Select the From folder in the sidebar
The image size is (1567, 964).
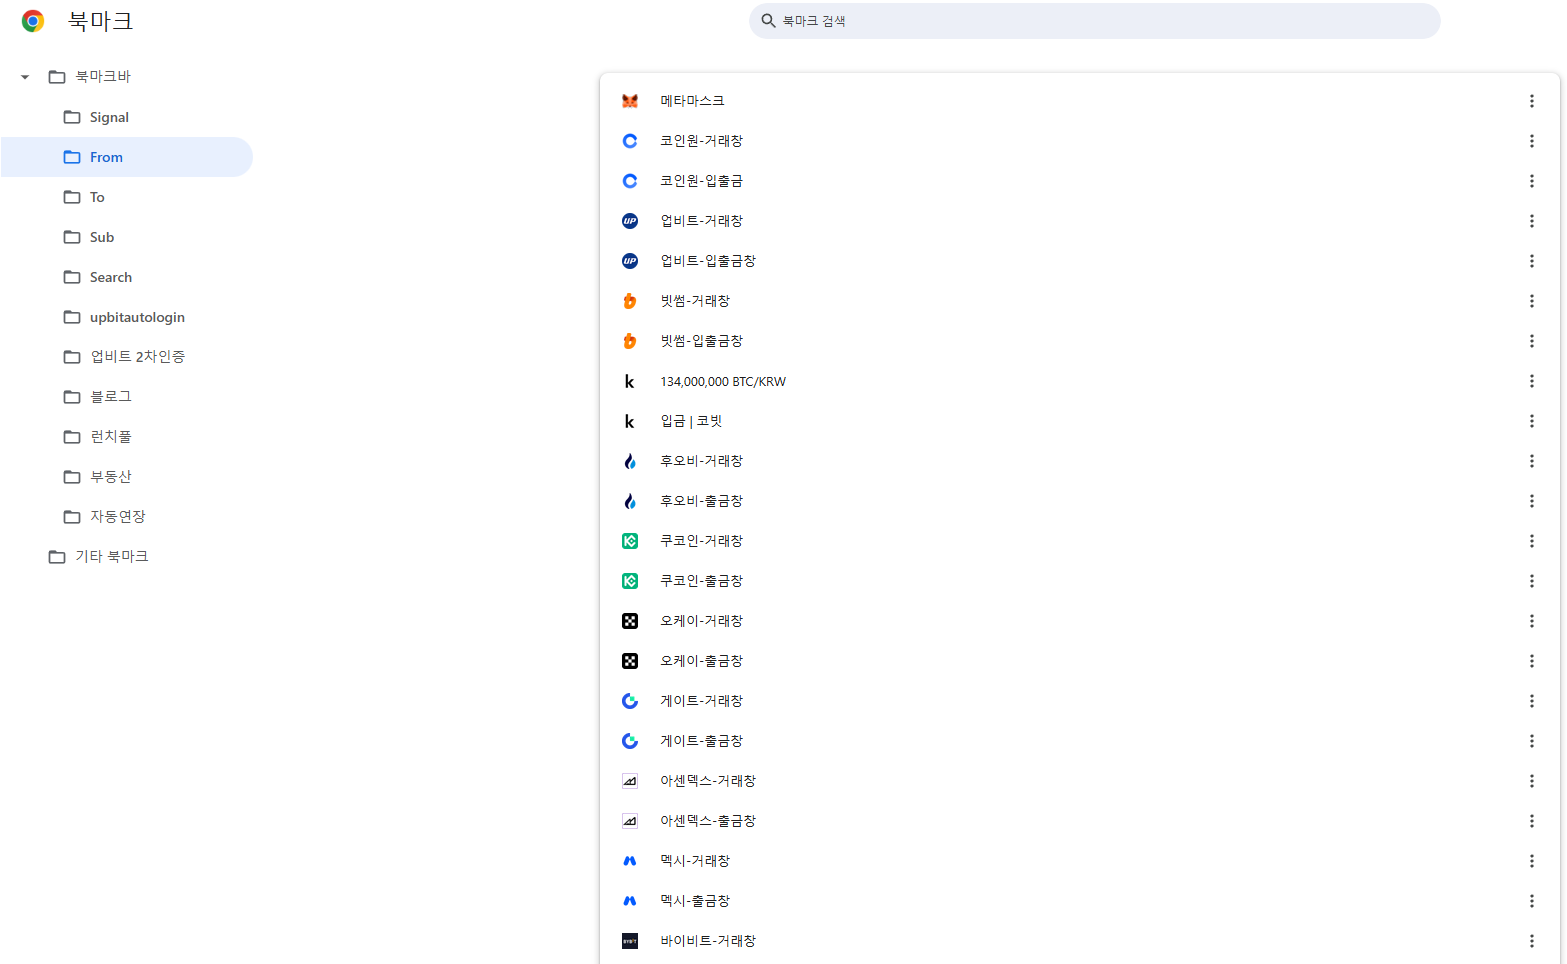tap(126, 157)
